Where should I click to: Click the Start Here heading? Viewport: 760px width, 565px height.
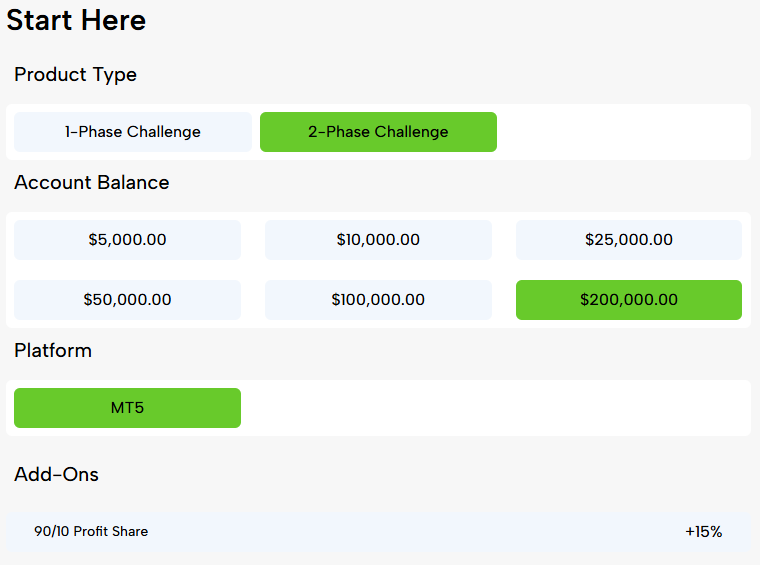point(76,20)
